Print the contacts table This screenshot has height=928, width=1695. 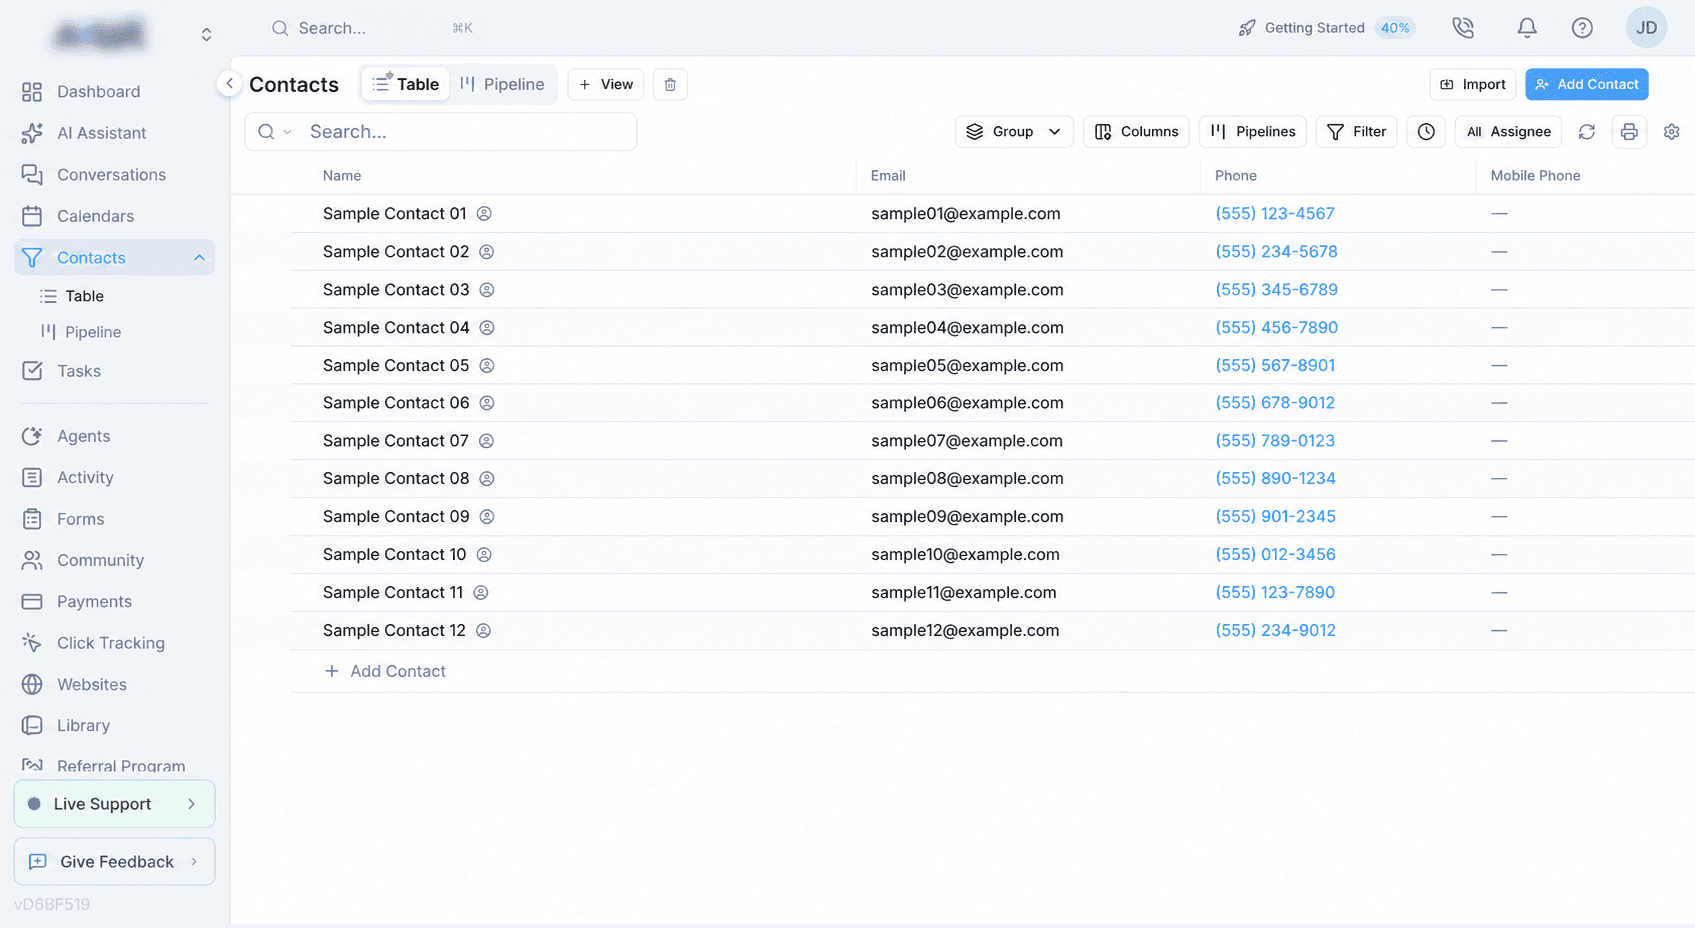click(x=1629, y=132)
